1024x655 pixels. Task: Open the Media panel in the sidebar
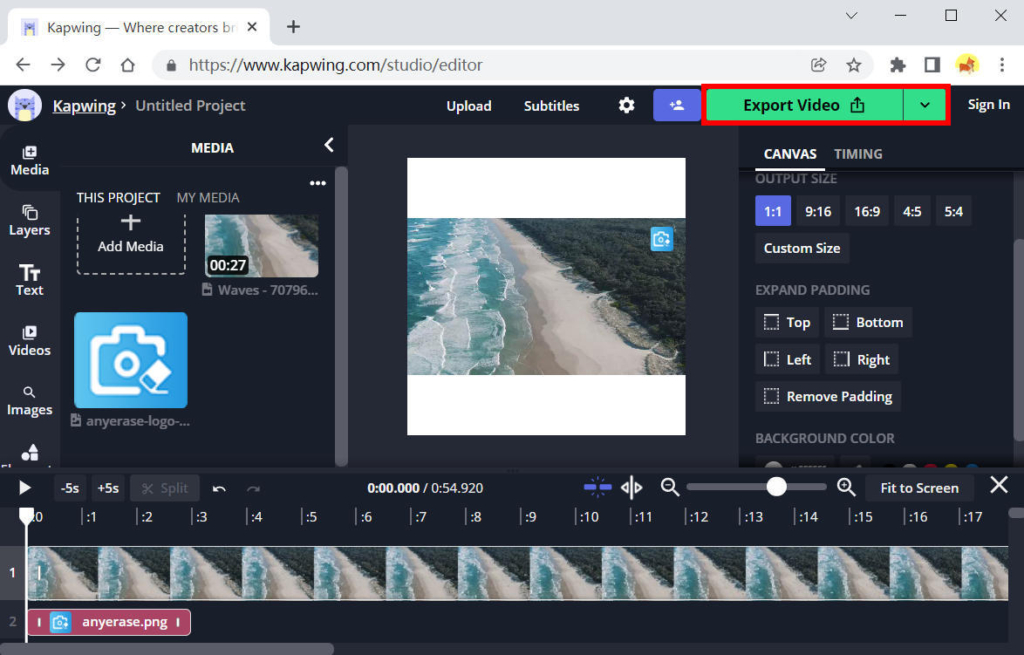29,160
